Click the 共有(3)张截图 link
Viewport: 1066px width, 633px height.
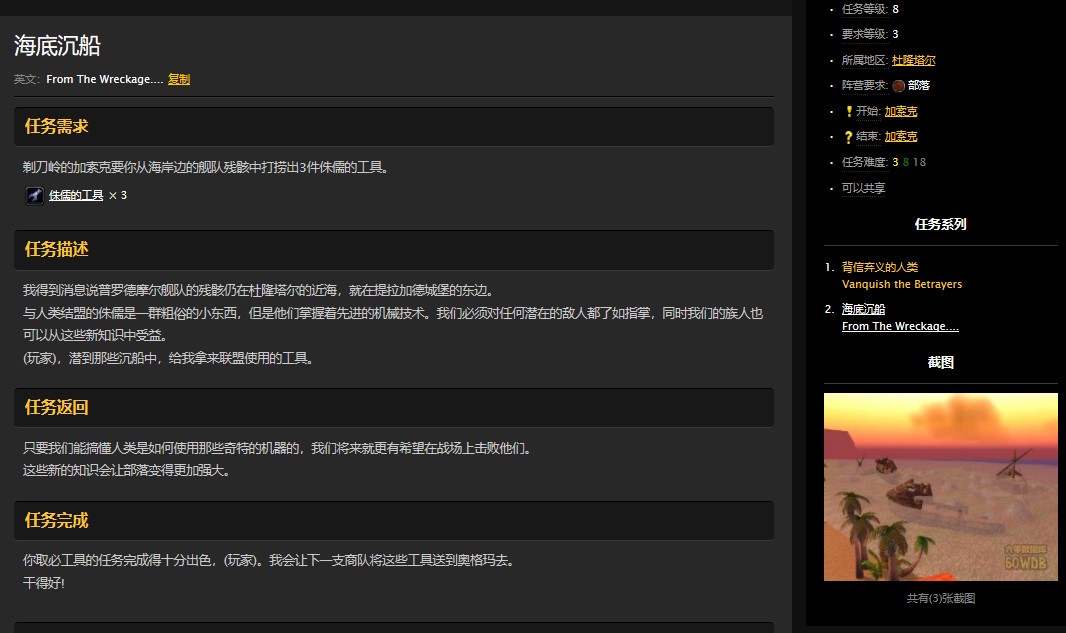point(939,597)
